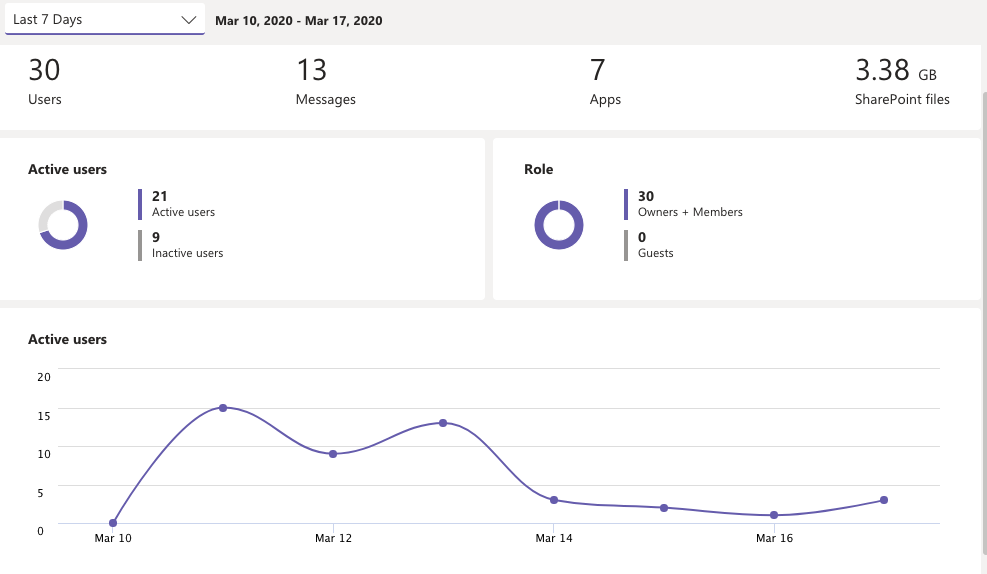Screen dimensions: 987x574
Task: Click the Role donut chart
Action: click(558, 224)
